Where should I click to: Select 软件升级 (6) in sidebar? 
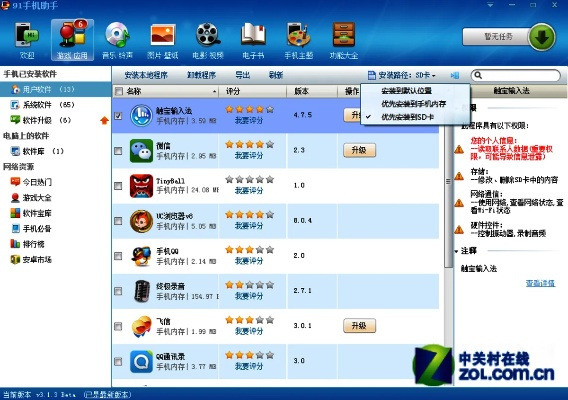click(41, 120)
